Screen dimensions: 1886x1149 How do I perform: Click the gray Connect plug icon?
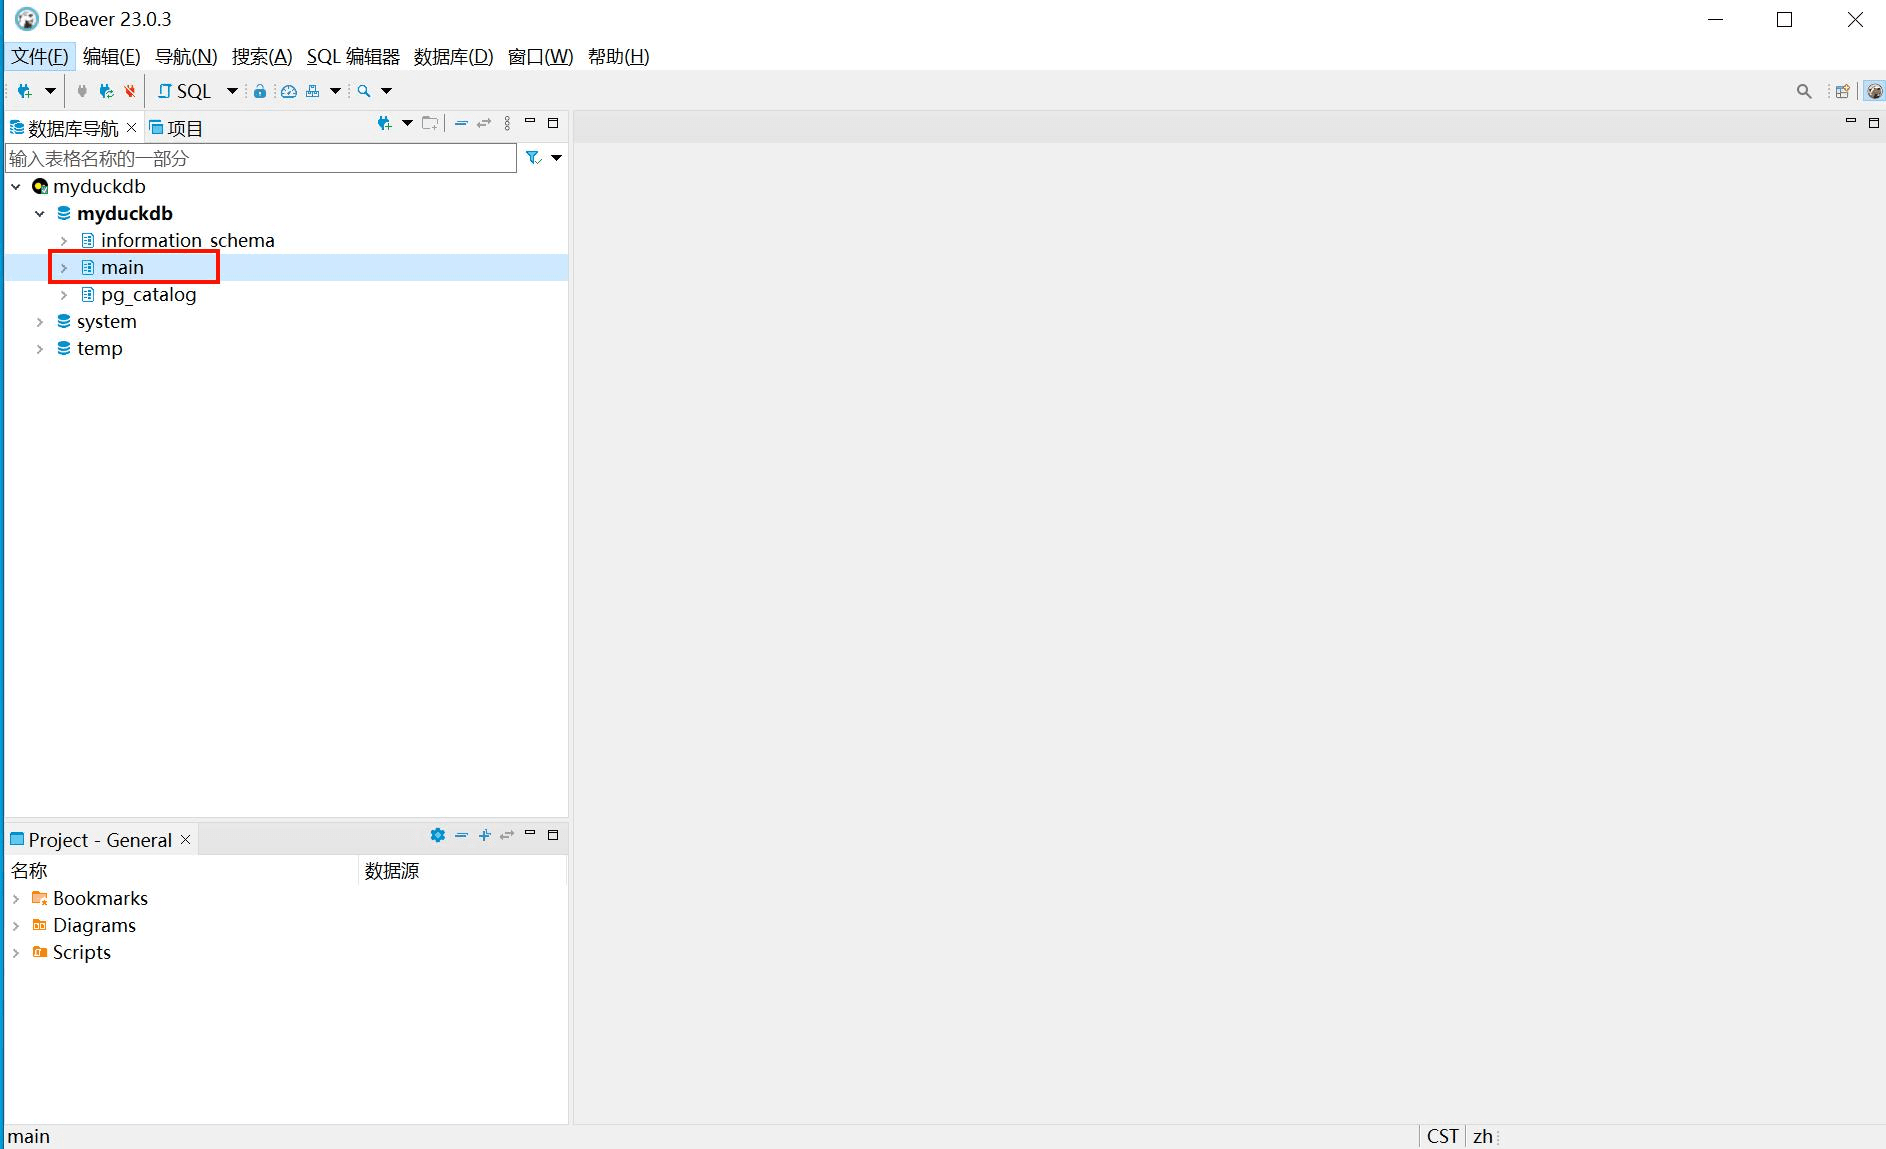[82, 91]
